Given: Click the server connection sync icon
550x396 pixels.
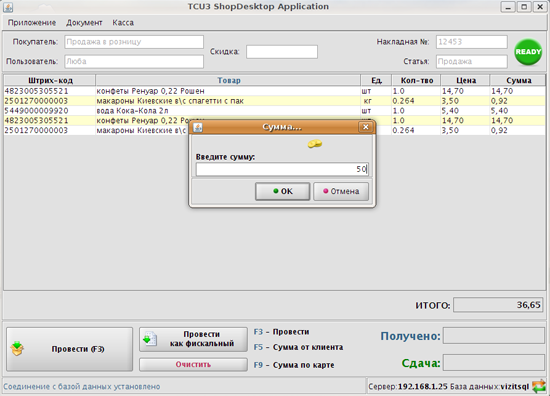Looking at the screenshot, I should pyautogui.click(x=539, y=386).
